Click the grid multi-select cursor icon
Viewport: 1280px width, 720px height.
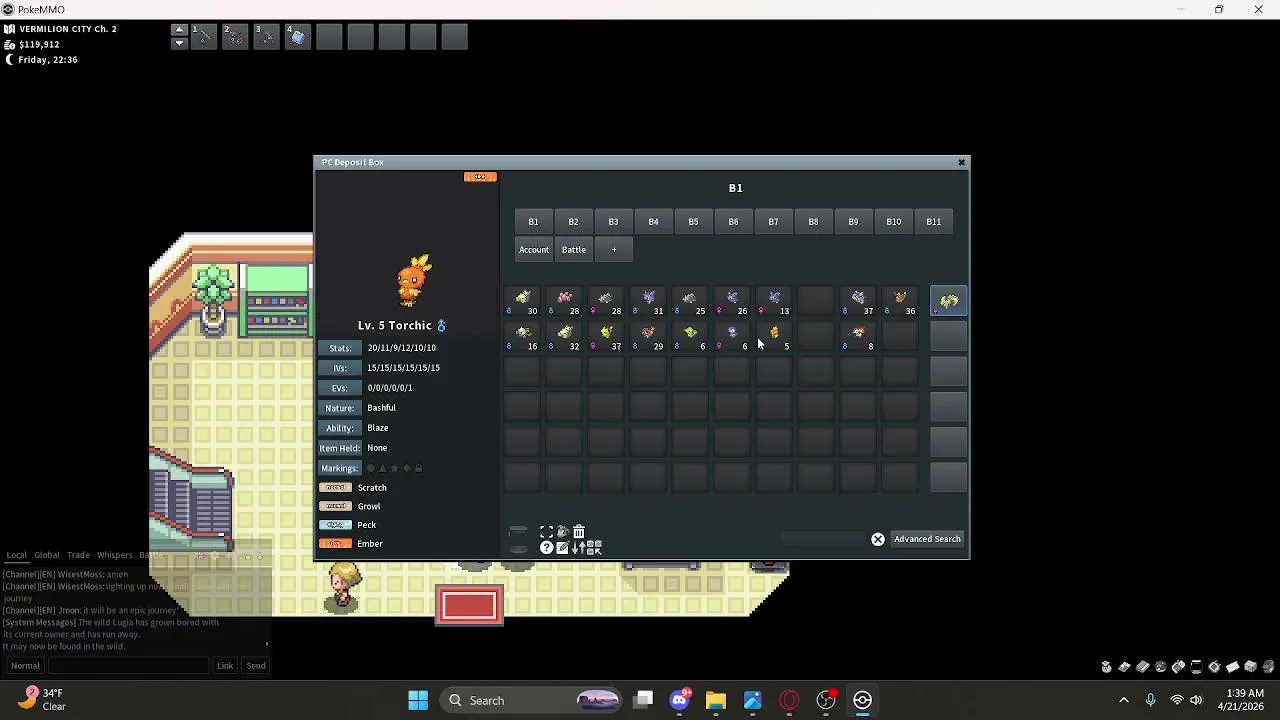tap(594, 548)
